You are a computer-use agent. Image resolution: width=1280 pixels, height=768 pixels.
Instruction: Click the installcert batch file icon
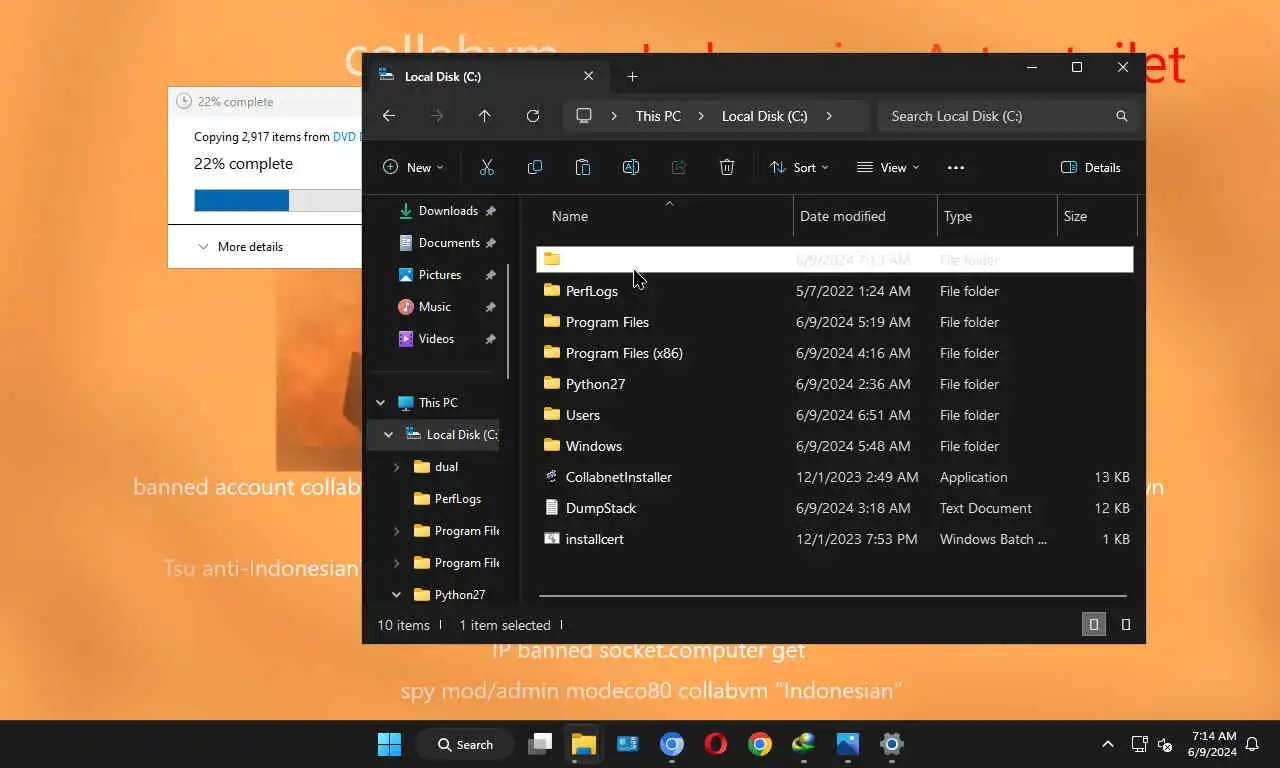[552, 539]
